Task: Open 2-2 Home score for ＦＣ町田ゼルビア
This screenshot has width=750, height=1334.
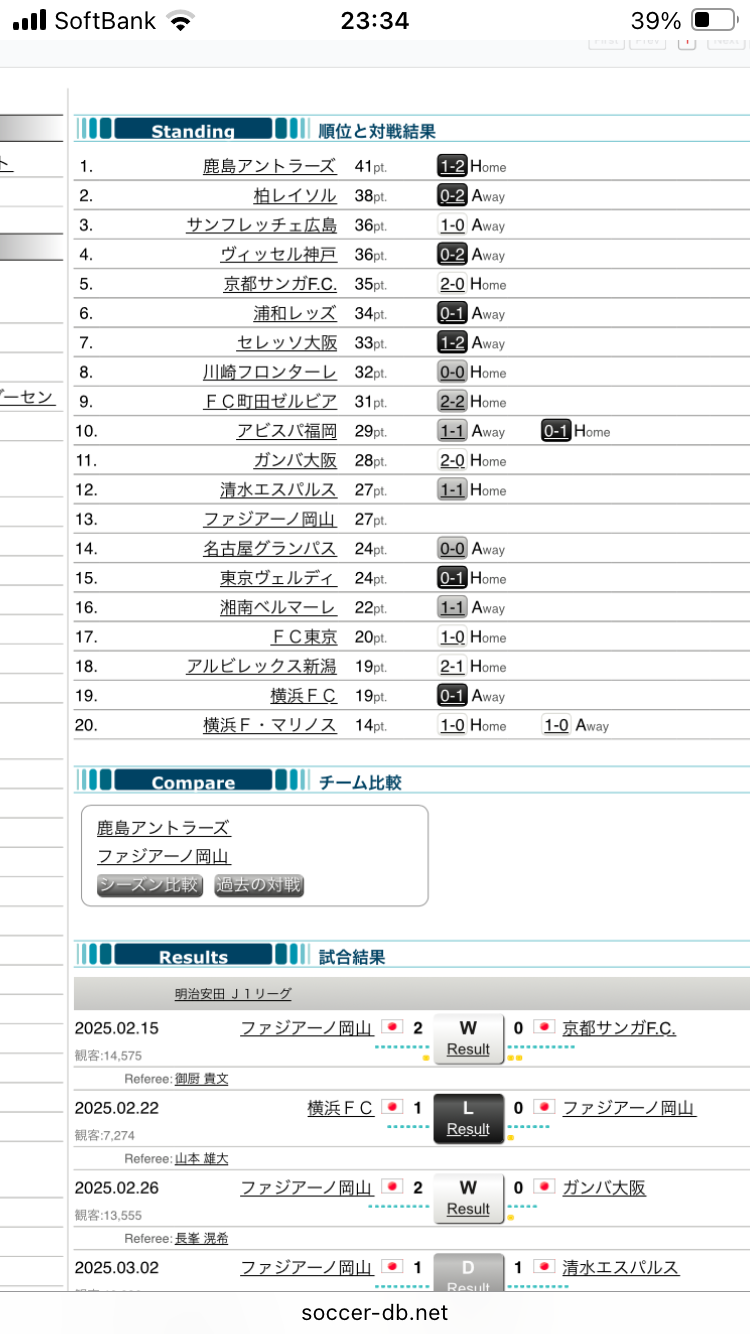Action: [452, 403]
